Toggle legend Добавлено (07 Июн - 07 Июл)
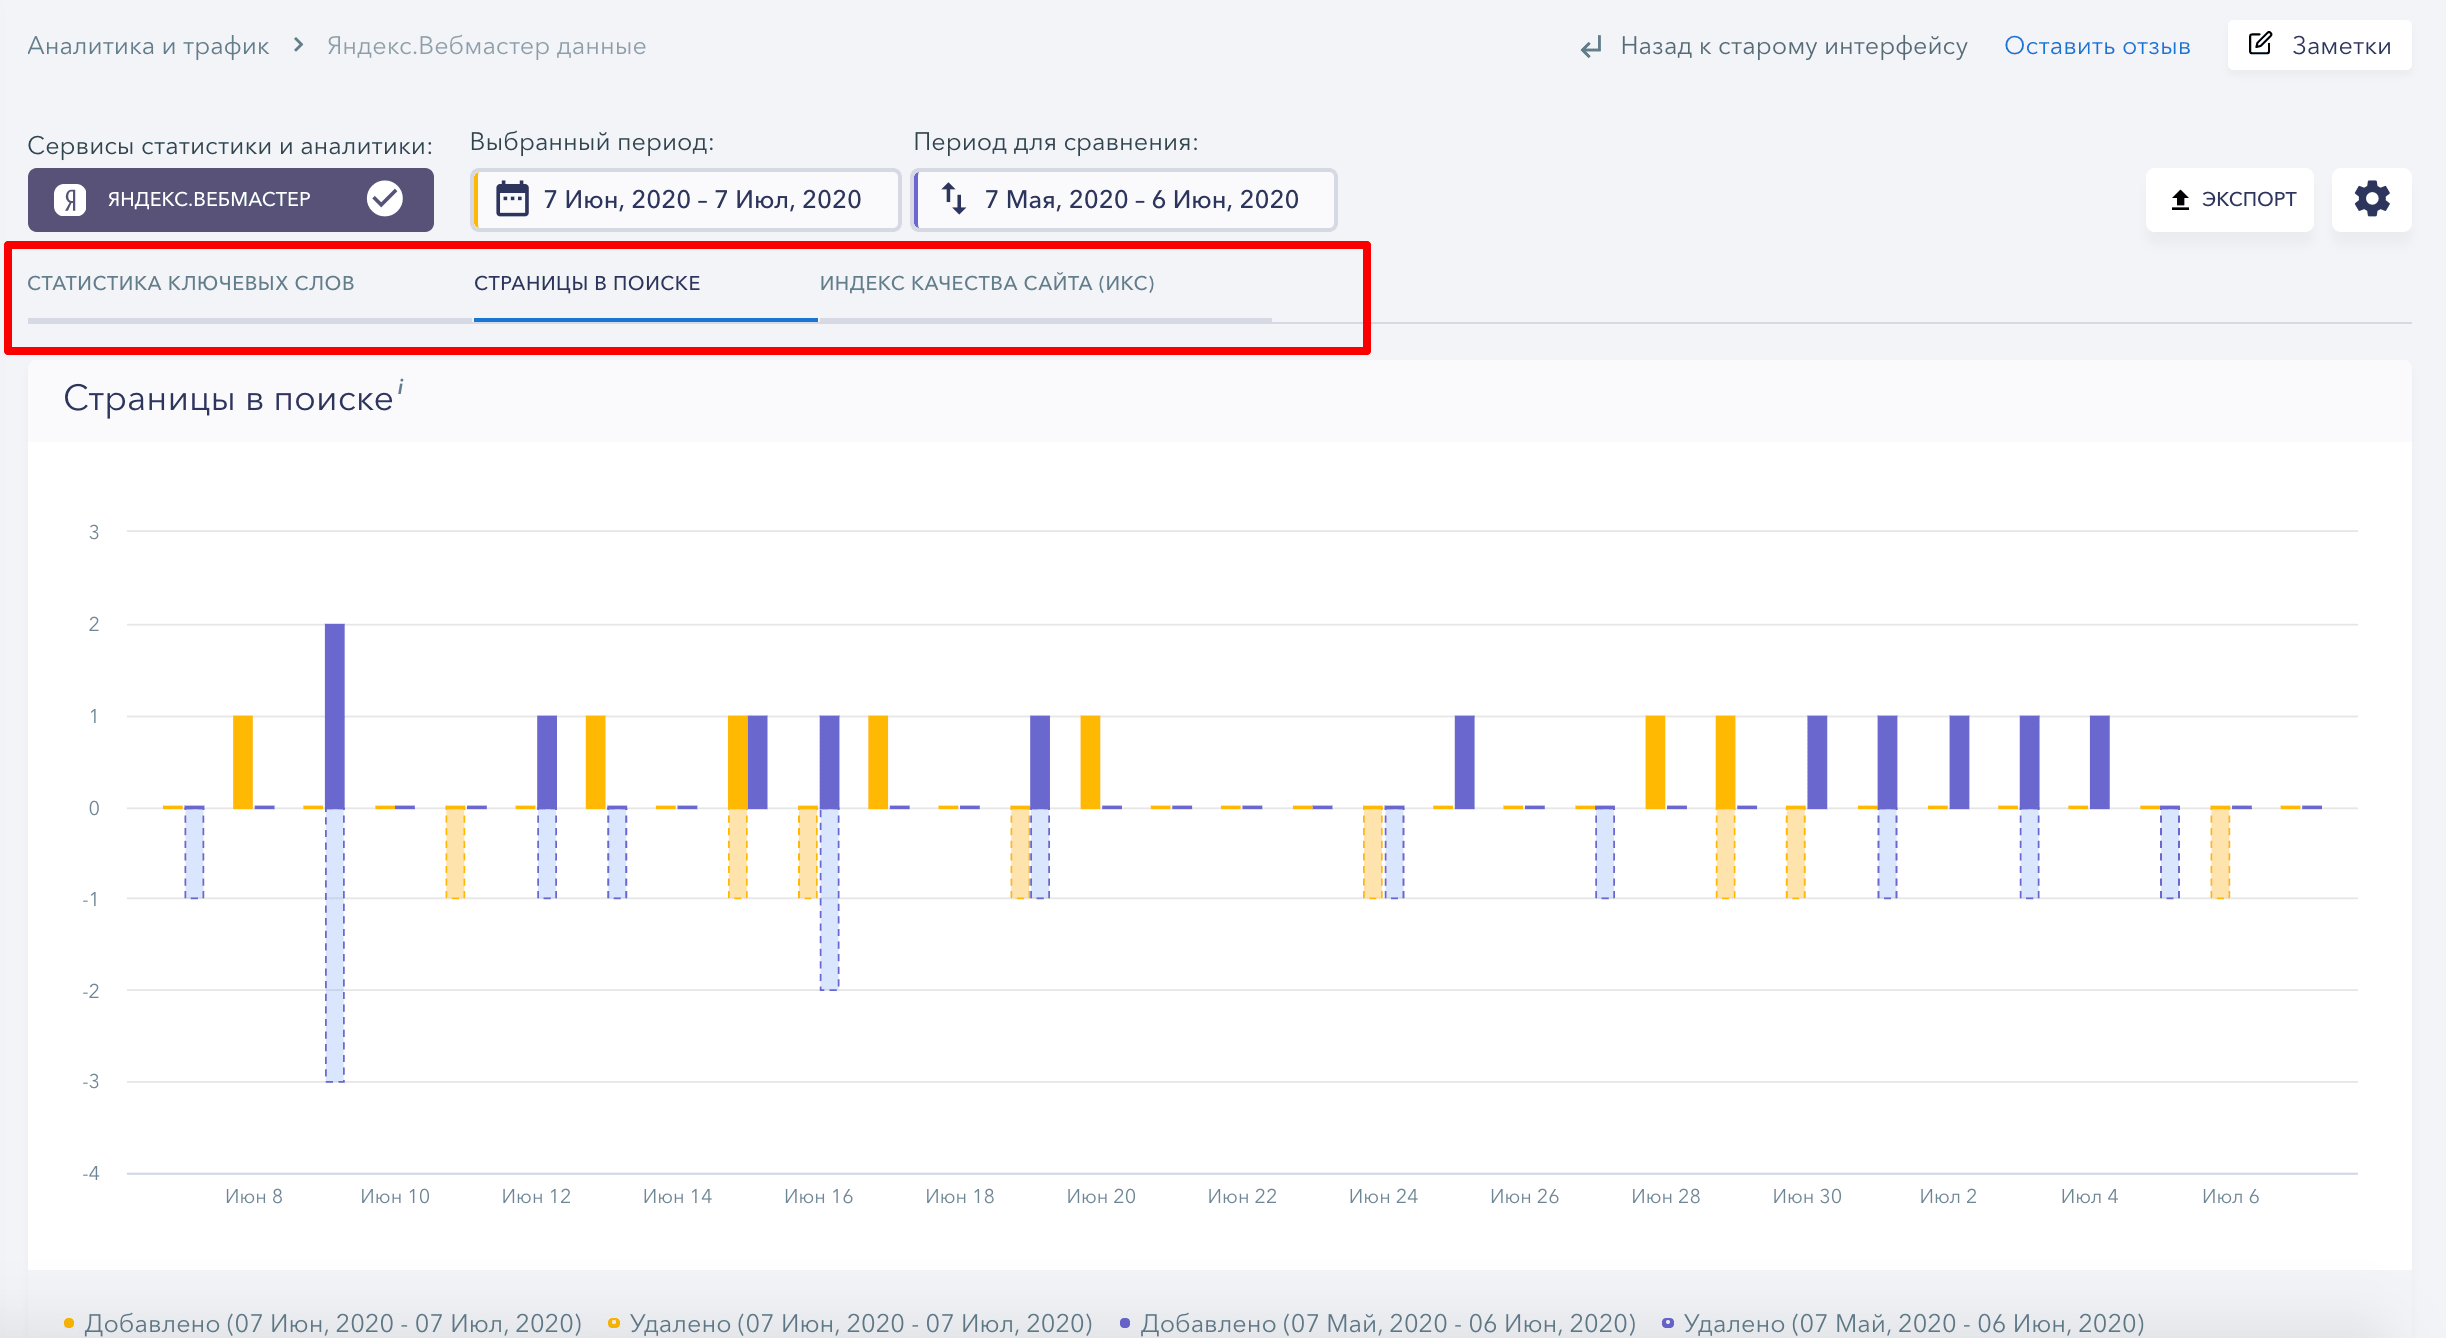The height and width of the screenshot is (1338, 2446). [x=323, y=1323]
